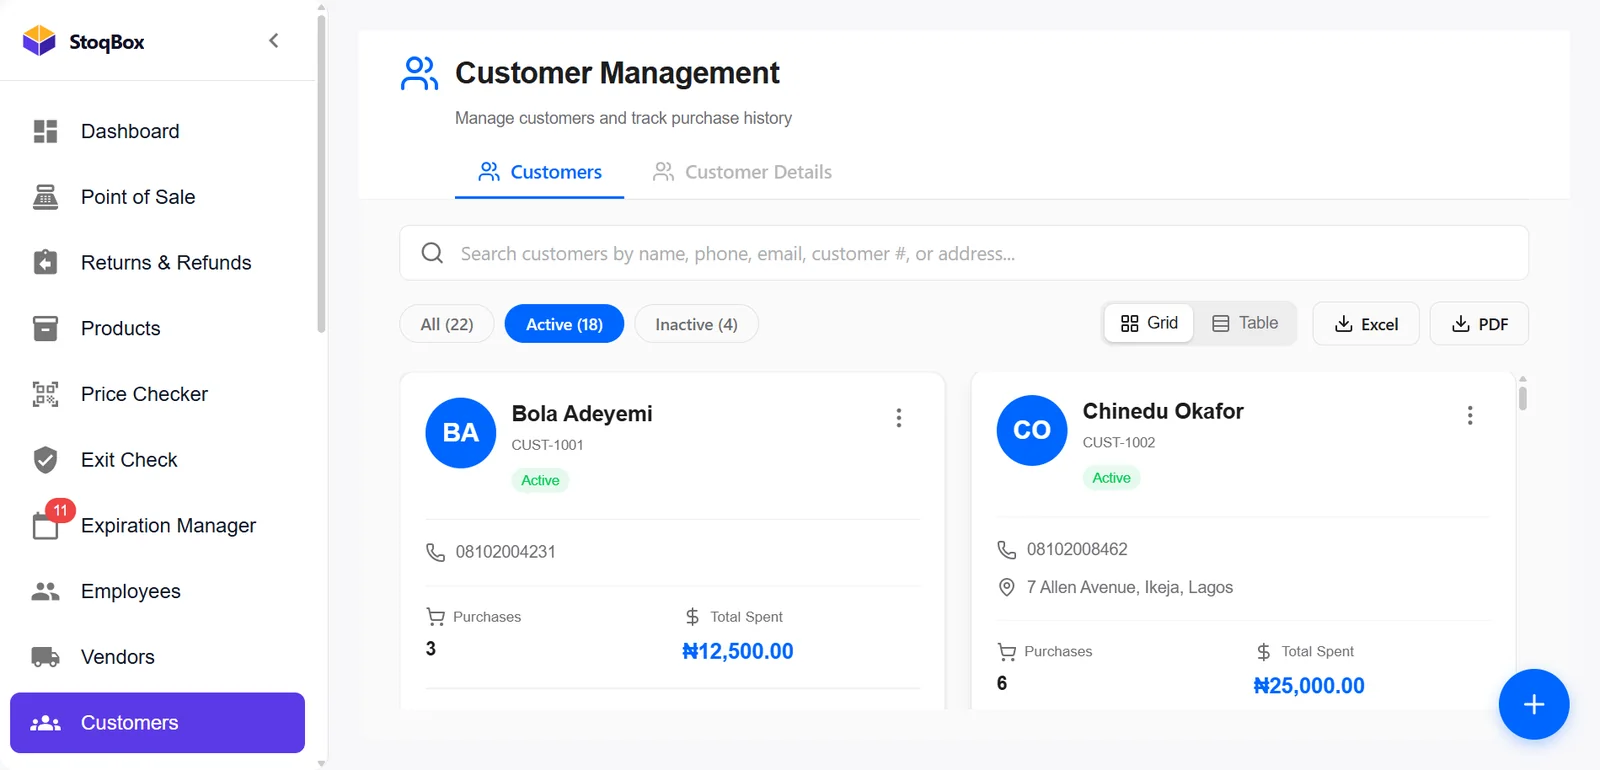This screenshot has height=770, width=1600.
Task: Open Bola Adeyemi's three-dot options menu
Action: (899, 418)
